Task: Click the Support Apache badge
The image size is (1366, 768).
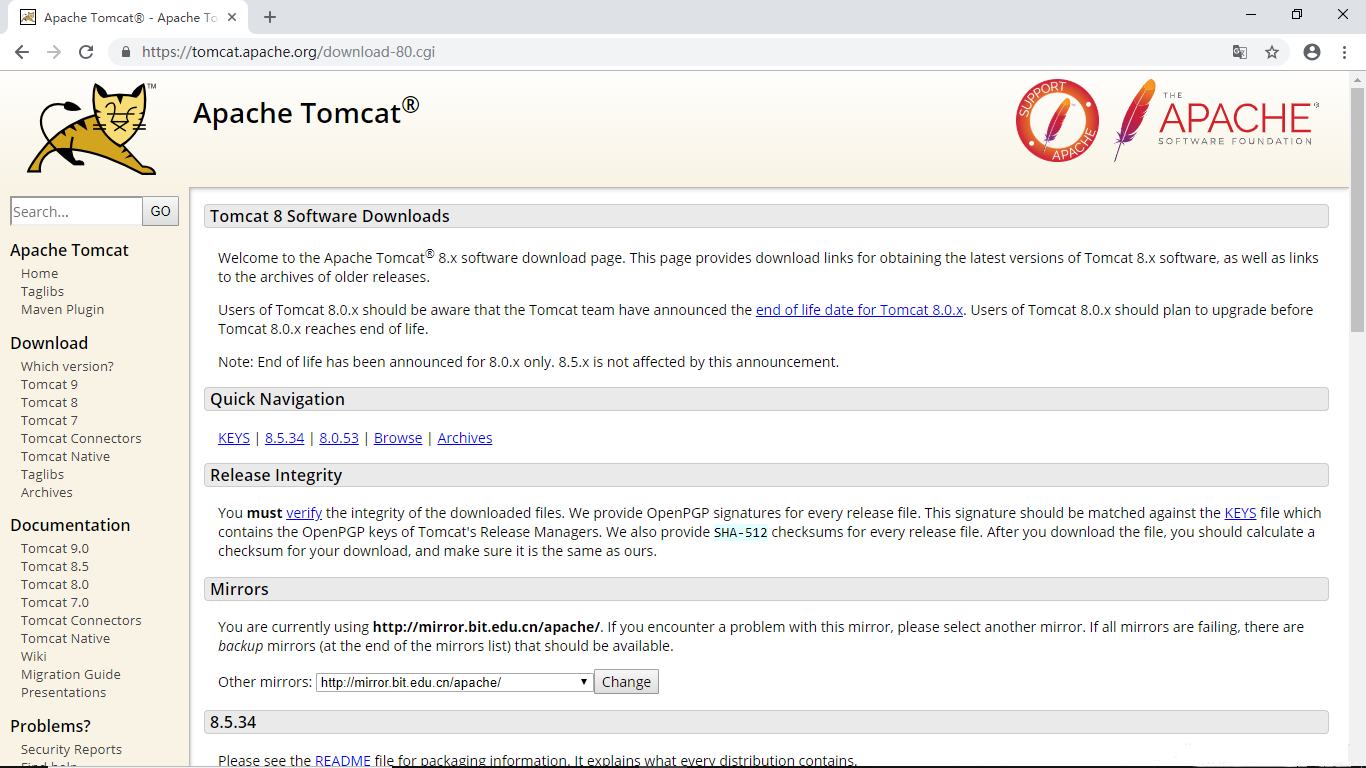Action: coord(1057,121)
